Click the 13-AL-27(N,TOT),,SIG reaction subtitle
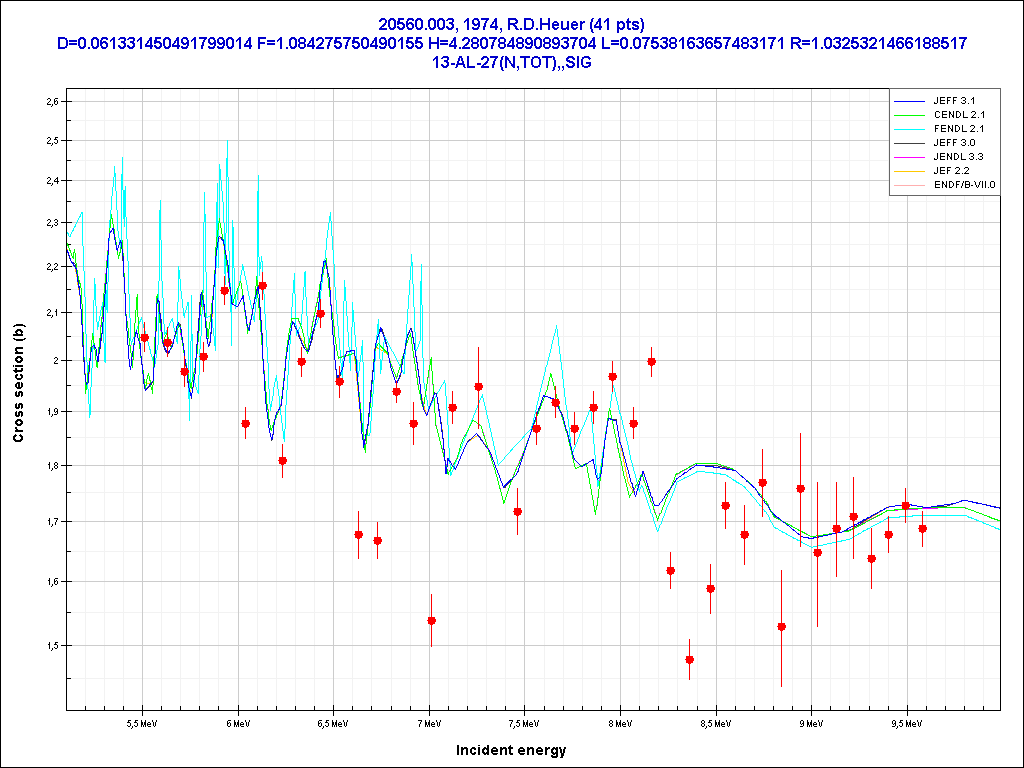This screenshot has height=768, width=1024. coord(511,62)
